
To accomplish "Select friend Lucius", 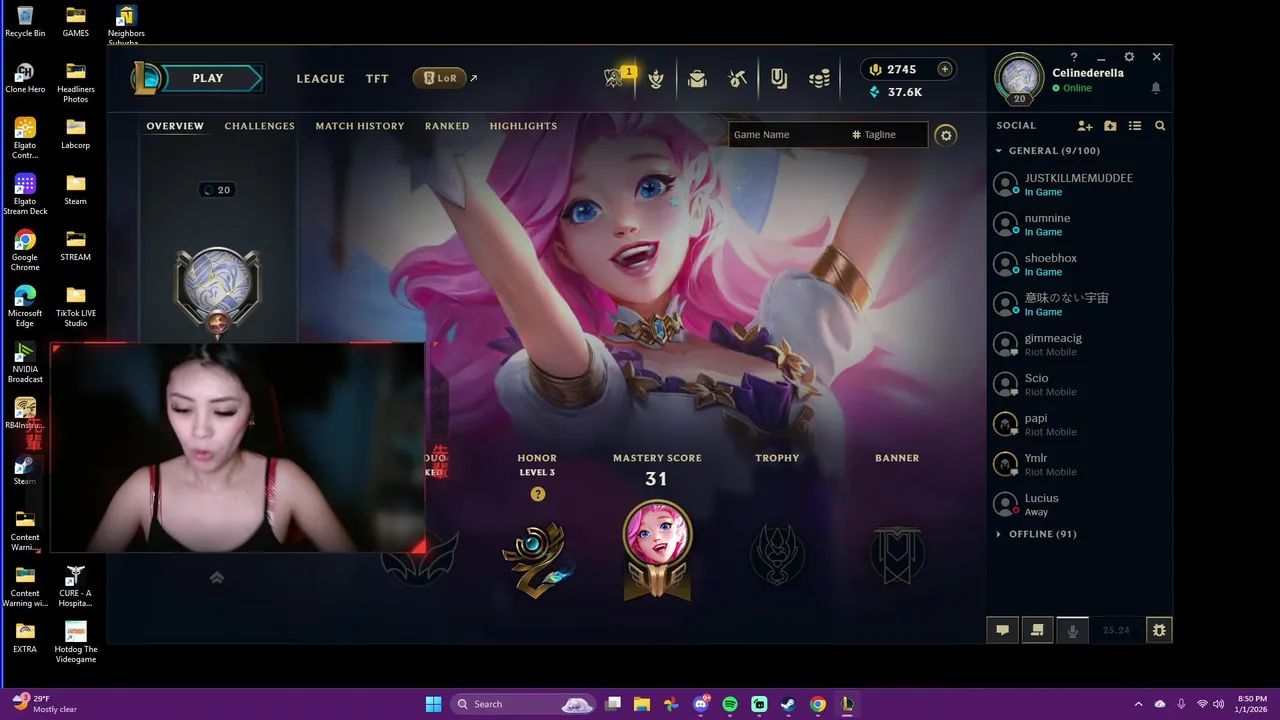I will [x=1079, y=504].
